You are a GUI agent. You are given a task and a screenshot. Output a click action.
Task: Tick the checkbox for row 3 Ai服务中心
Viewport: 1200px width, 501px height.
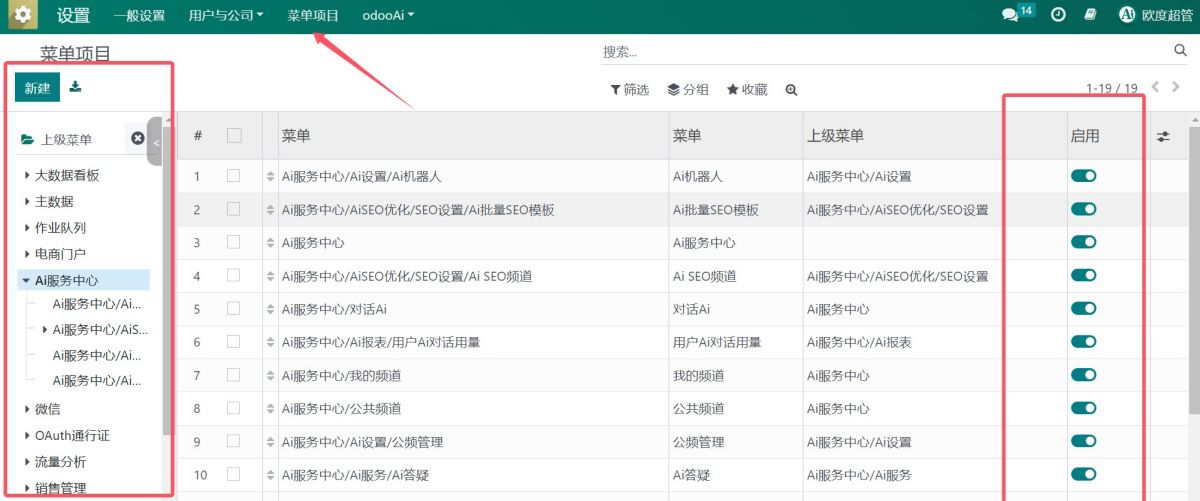click(x=234, y=242)
